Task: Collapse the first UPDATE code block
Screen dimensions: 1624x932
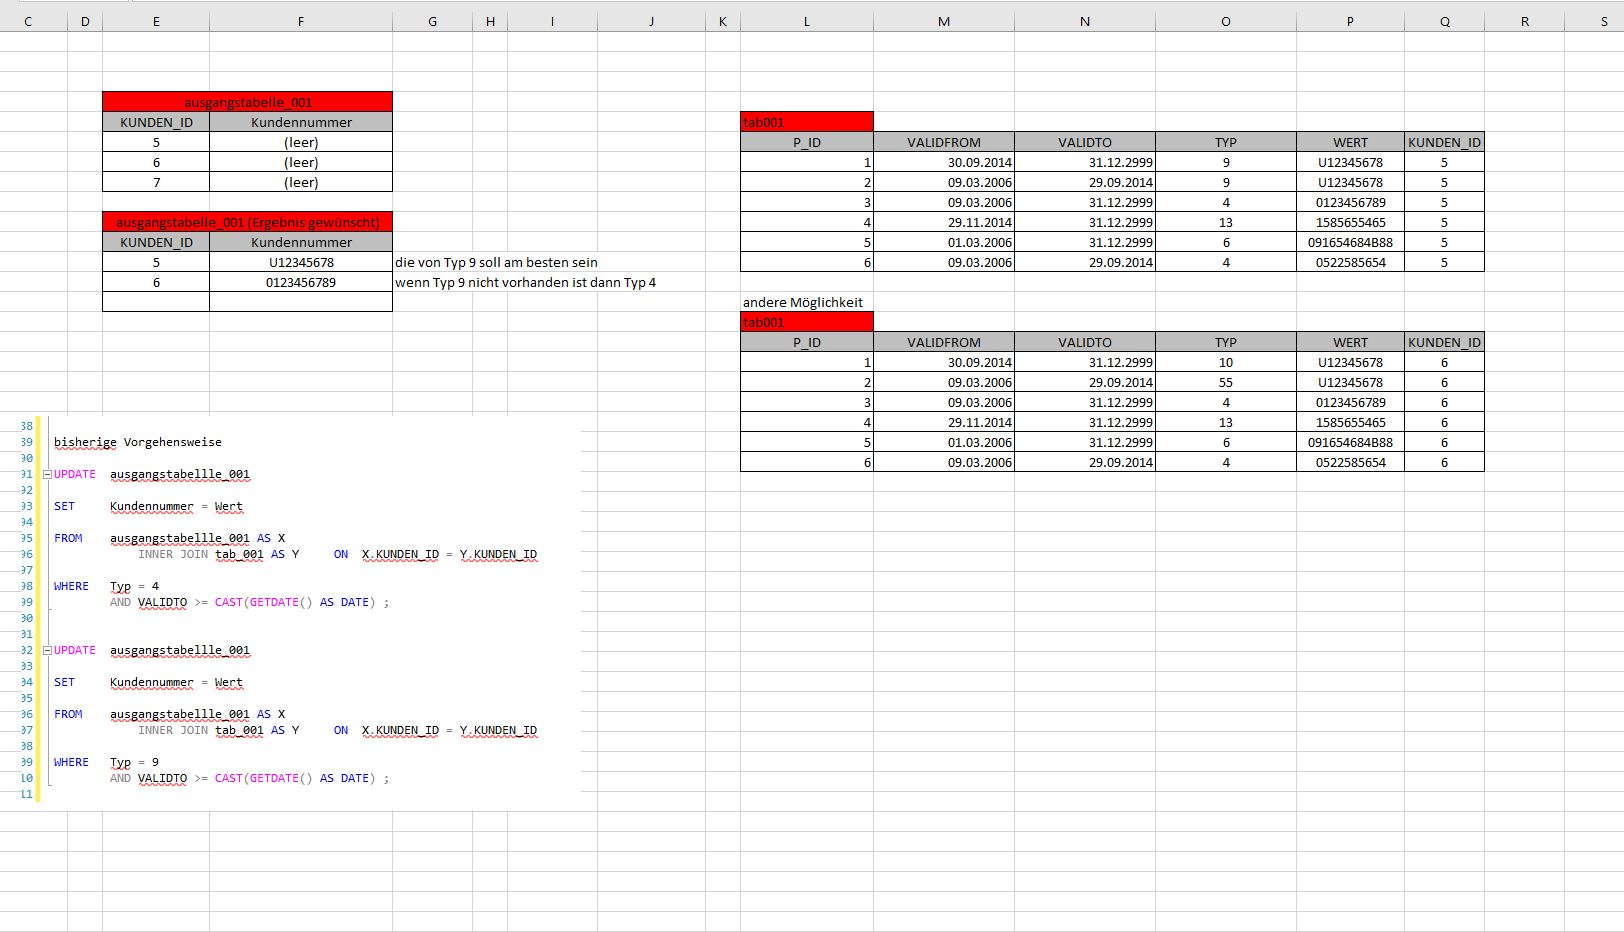Action: (x=47, y=474)
